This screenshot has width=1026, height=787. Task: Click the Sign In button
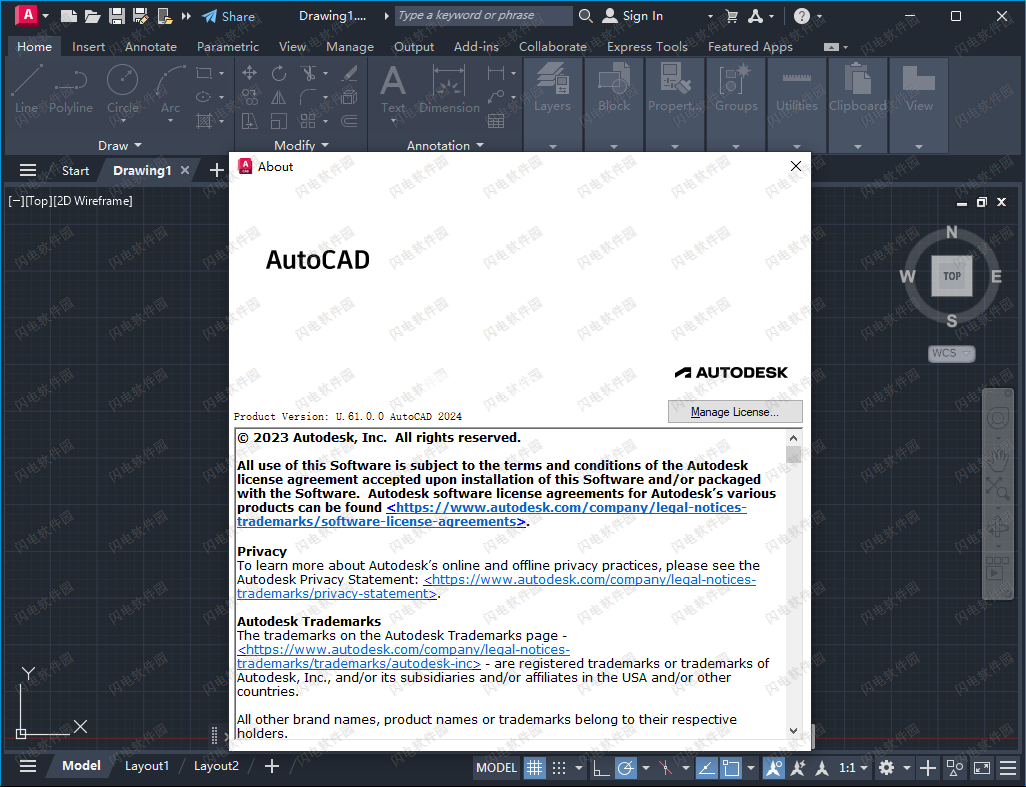(633, 16)
